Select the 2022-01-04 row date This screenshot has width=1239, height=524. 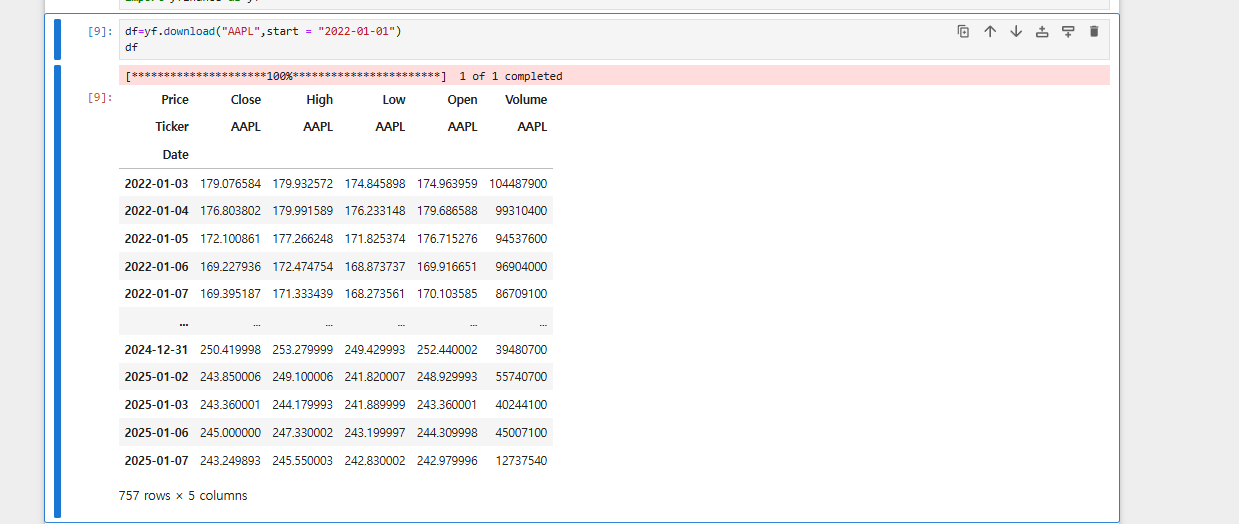[x=157, y=211]
